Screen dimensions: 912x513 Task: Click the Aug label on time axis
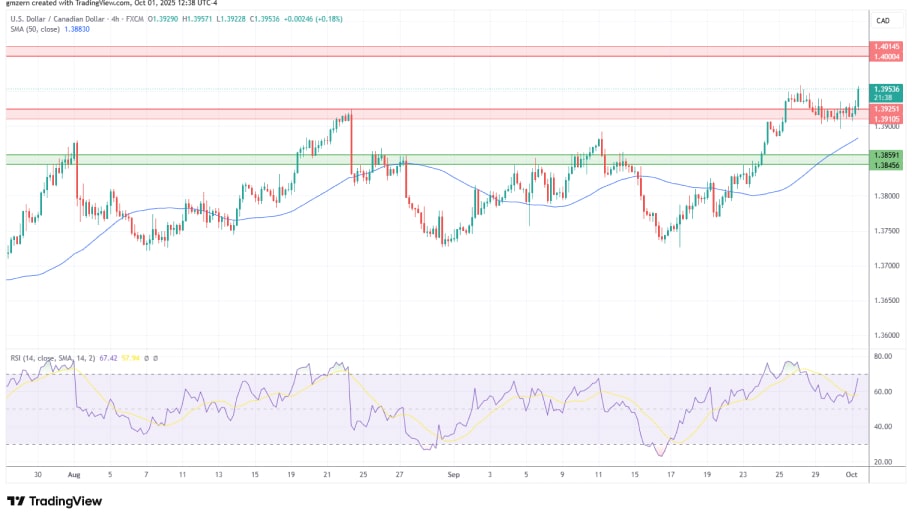pyautogui.click(x=73, y=478)
